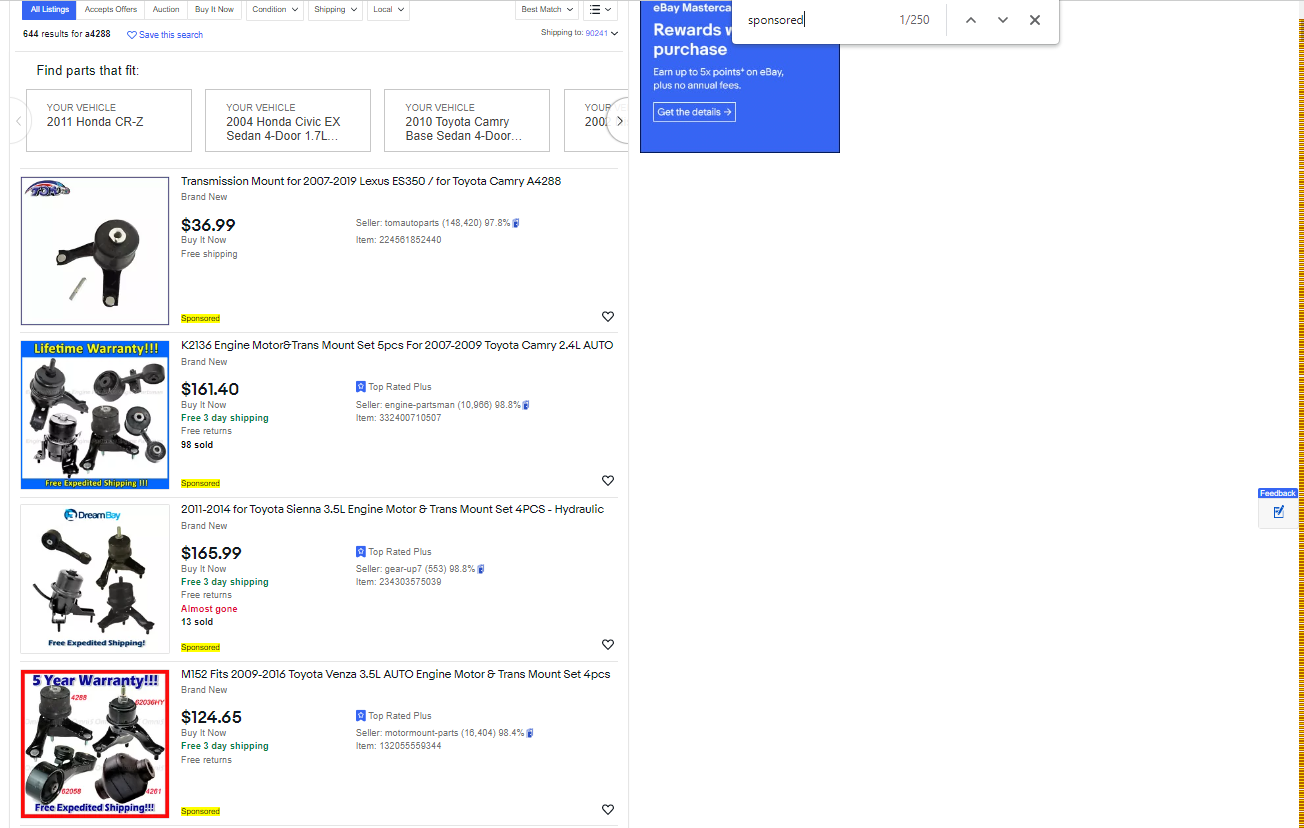The image size is (1304, 828).
Task: Click $124.65 price text
Action: coord(211,717)
